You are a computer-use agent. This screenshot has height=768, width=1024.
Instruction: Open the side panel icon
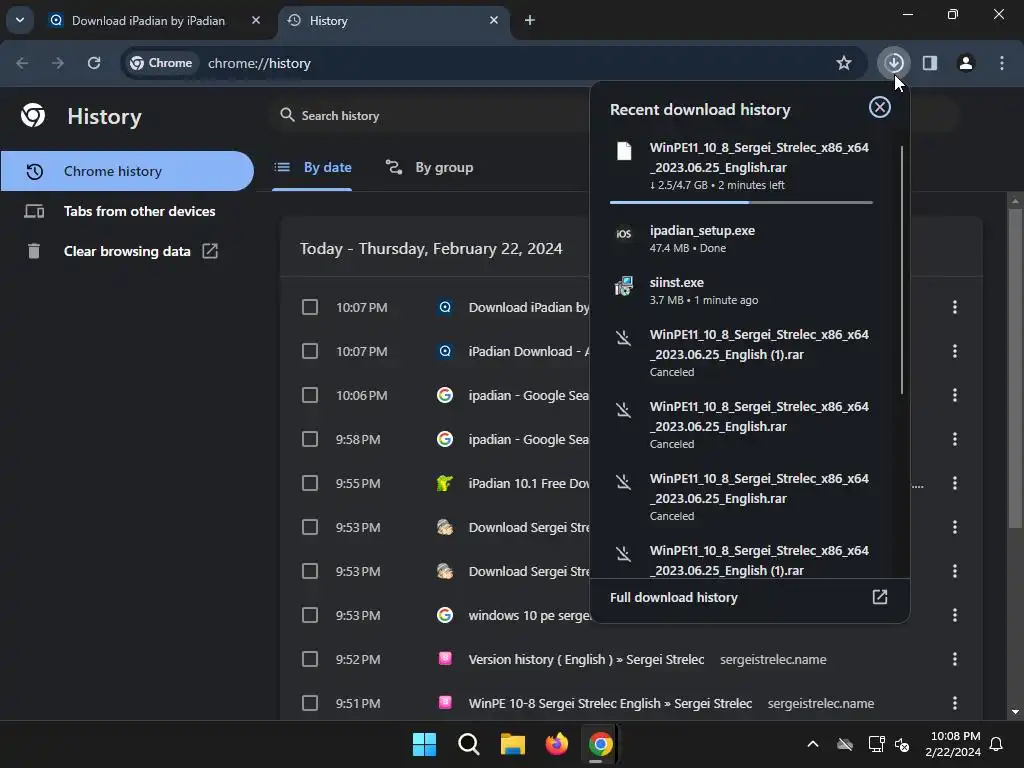click(930, 63)
